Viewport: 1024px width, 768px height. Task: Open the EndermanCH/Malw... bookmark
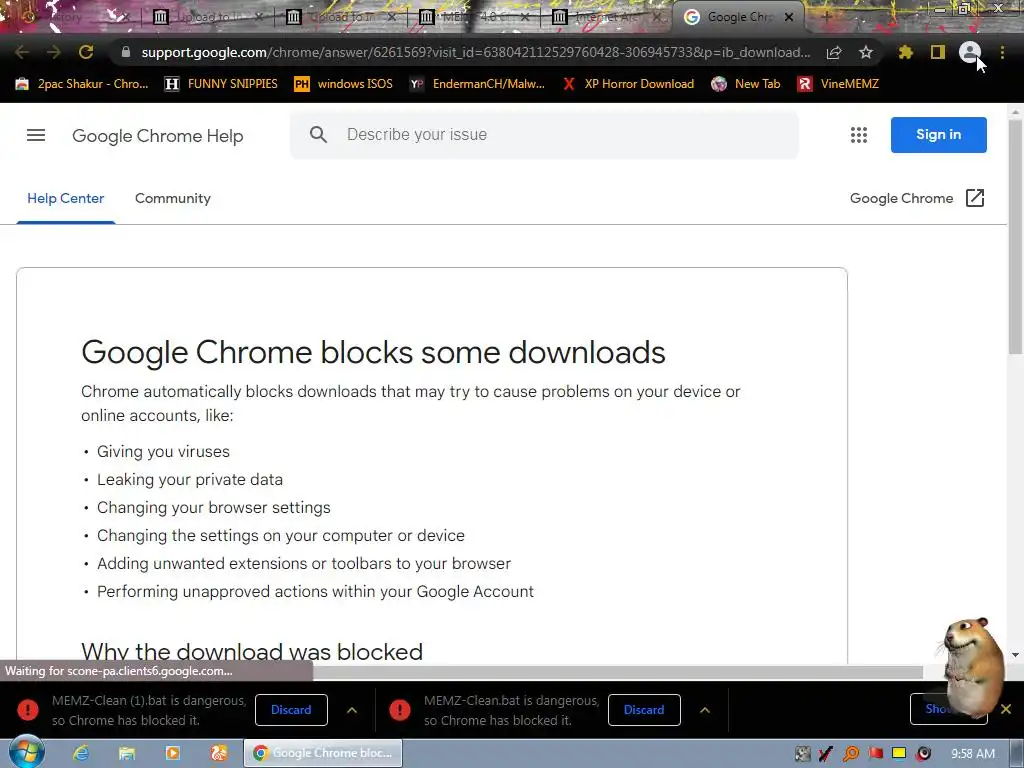[477, 84]
